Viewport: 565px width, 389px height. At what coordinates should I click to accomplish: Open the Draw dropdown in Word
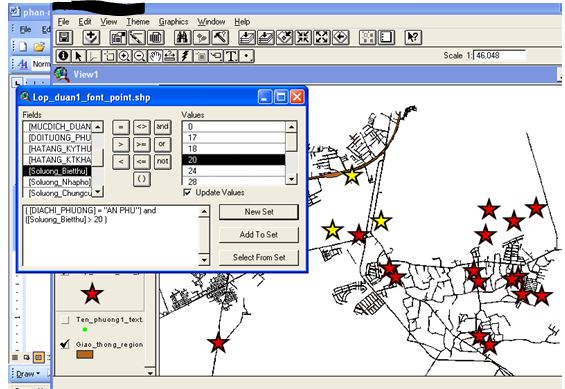coord(28,374)
